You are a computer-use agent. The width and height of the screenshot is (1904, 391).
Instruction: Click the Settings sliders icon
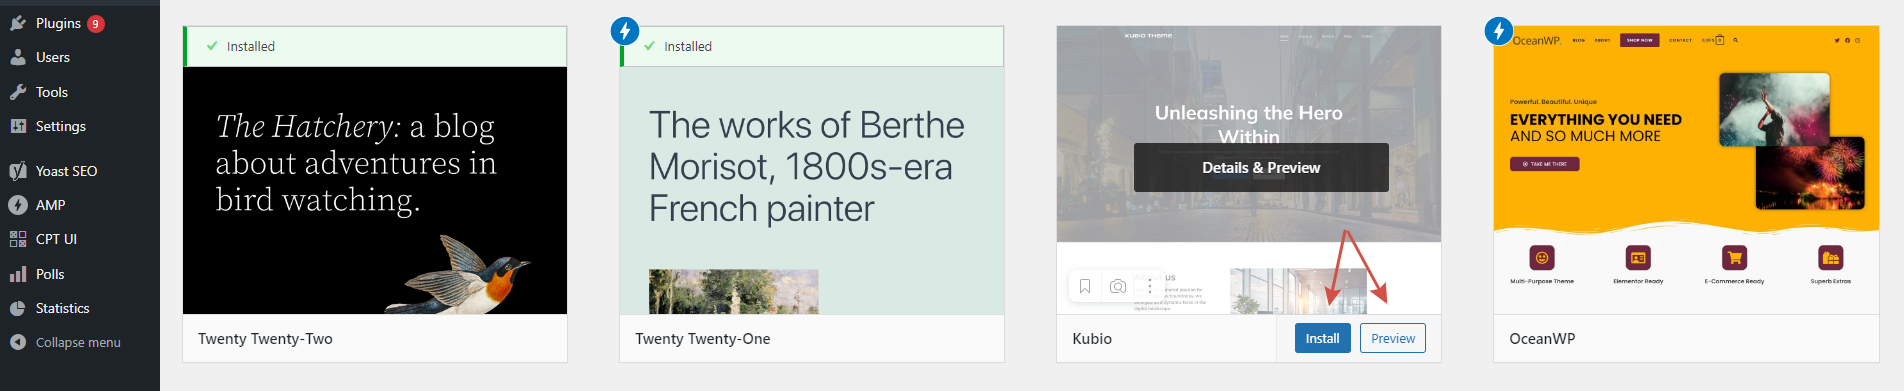(18, 126)
